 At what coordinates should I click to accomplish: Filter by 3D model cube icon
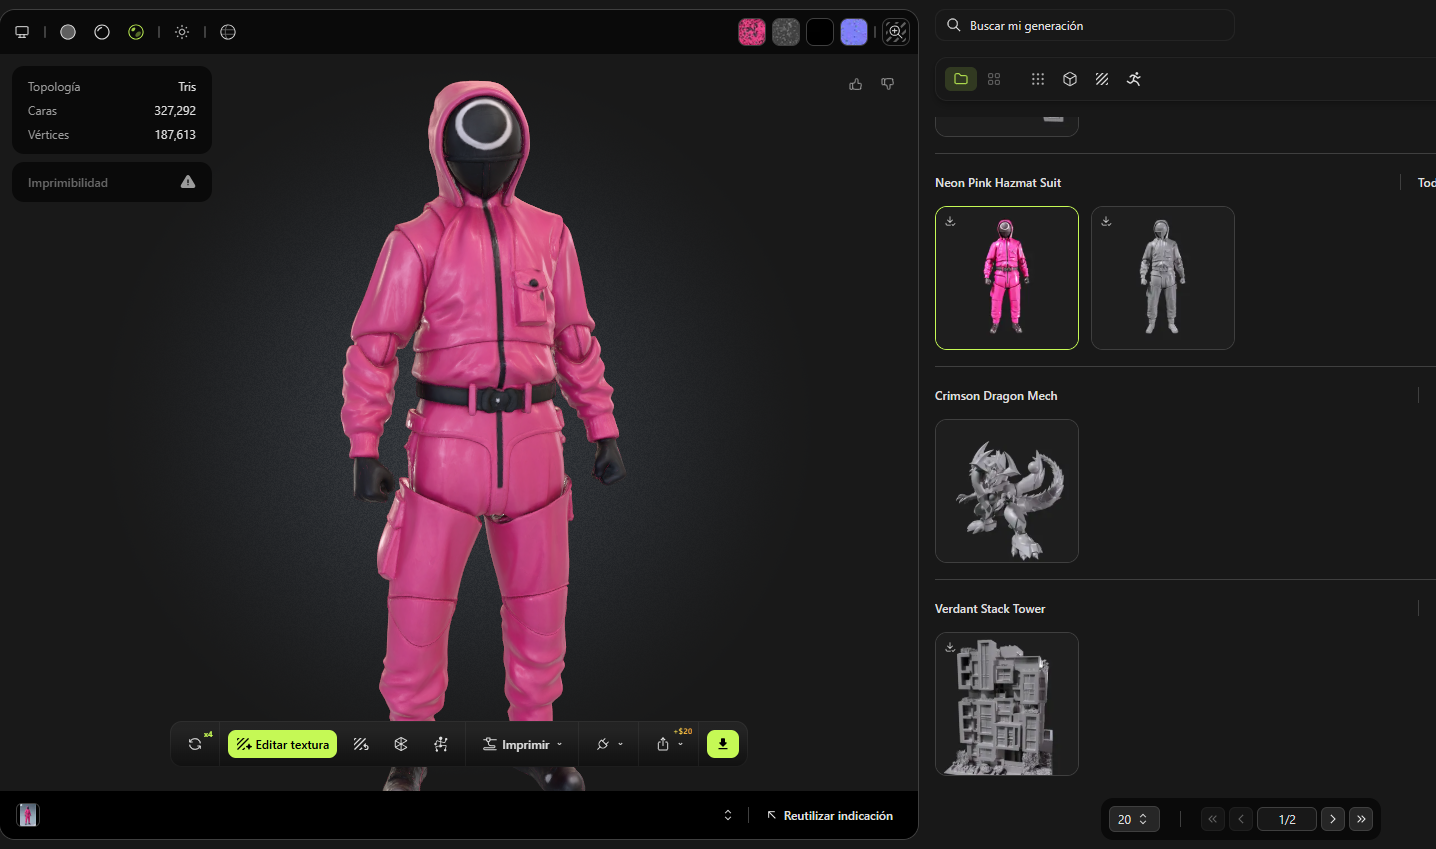coord(1070,79)
